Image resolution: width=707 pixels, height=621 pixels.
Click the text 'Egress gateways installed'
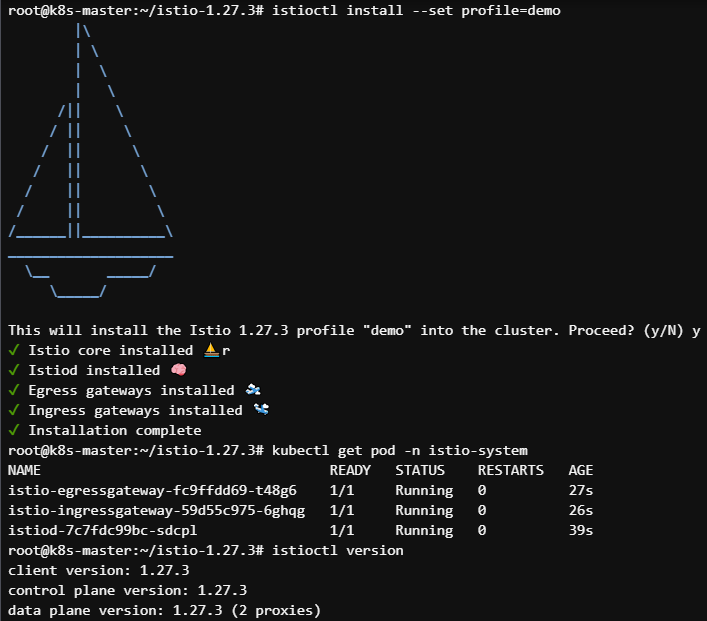pyautogui.click(x=131, y=391)
